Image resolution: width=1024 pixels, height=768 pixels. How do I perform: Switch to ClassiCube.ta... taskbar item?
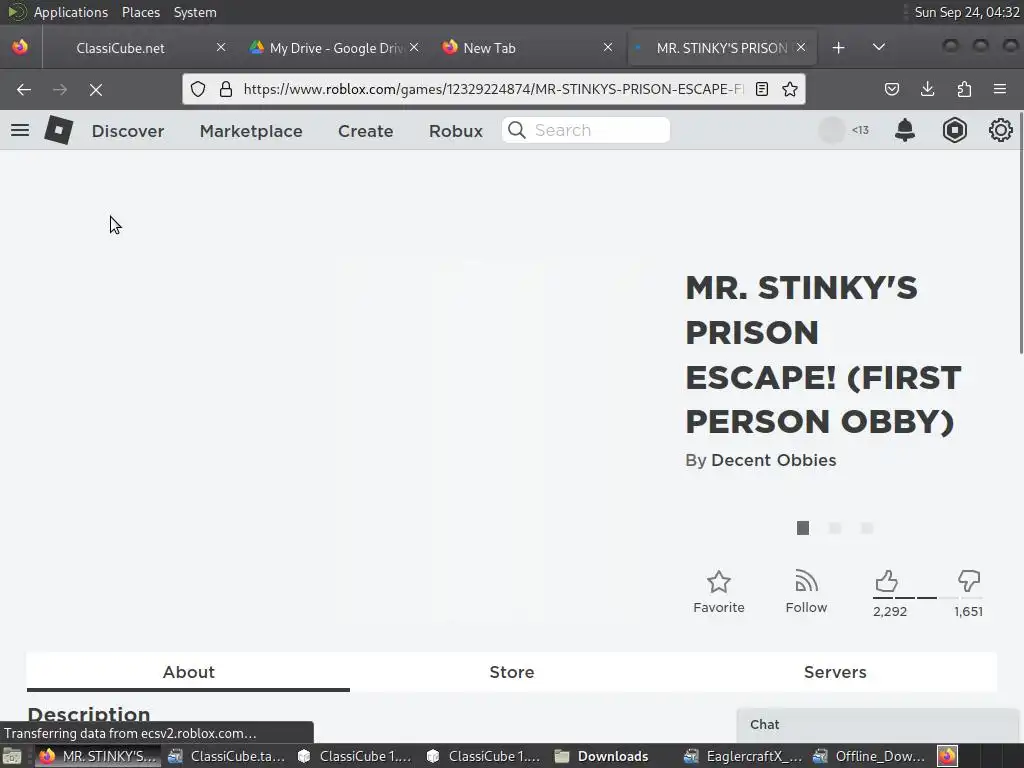click(227, 756)
